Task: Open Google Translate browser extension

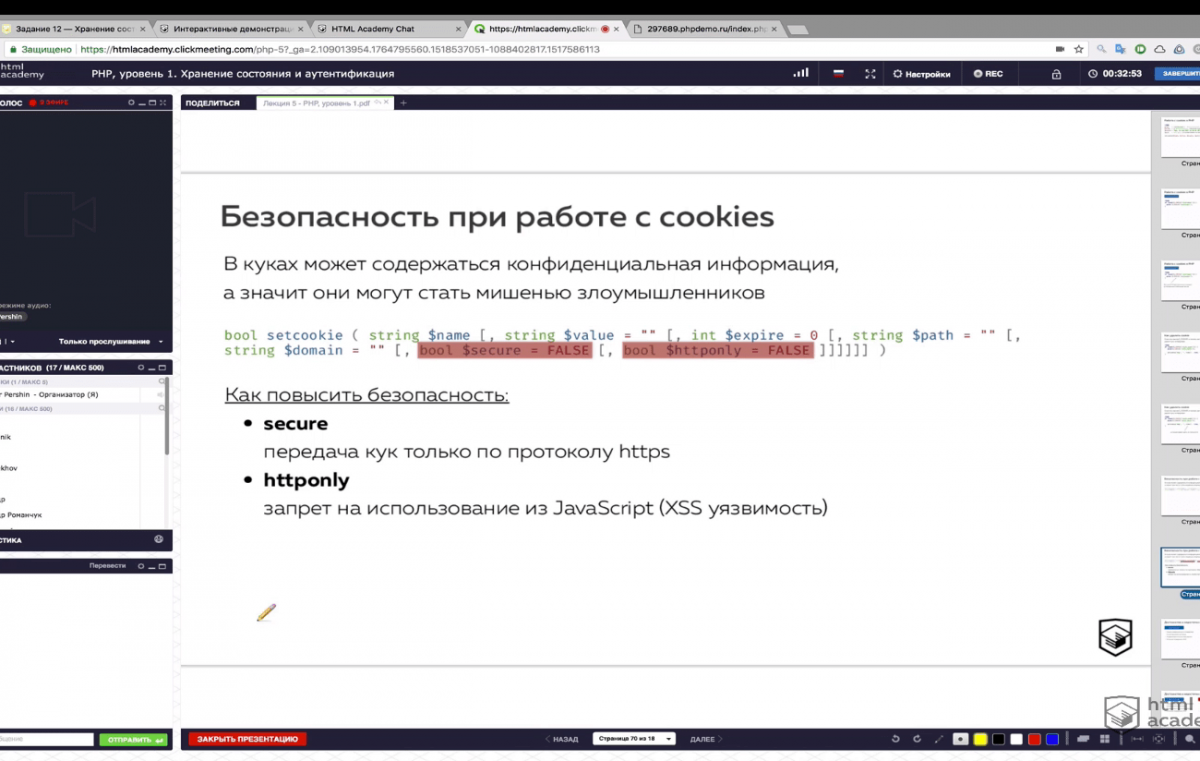Action: pos(1120,49)
